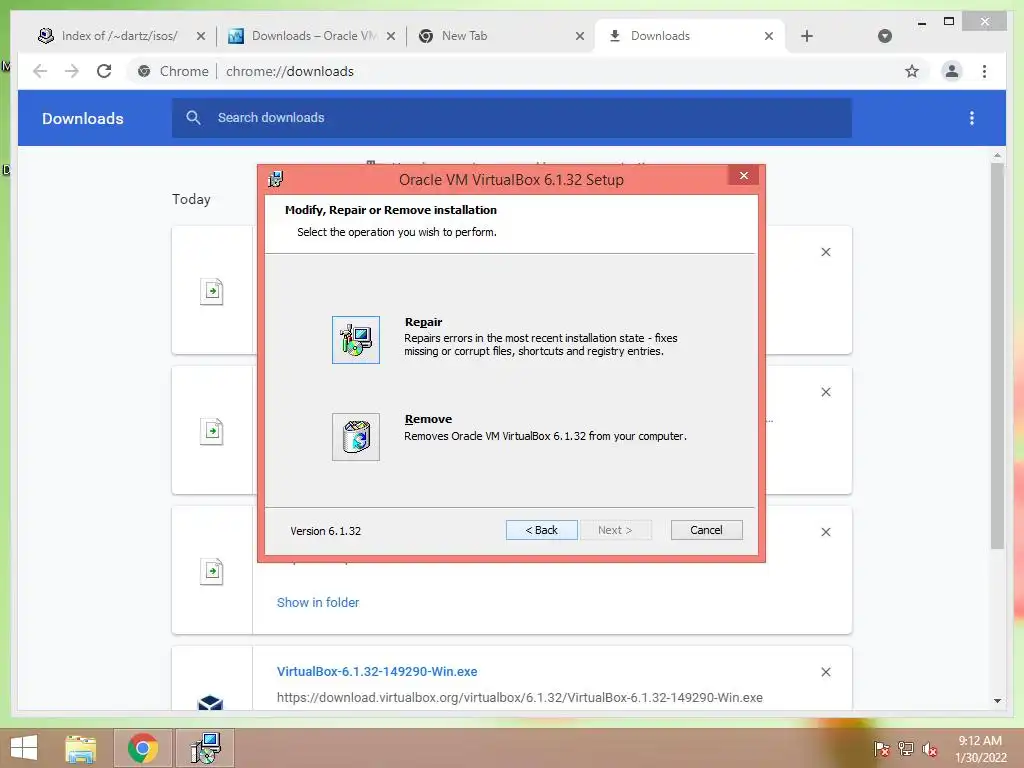Click the download.virtualbox.org source URL

(520, 697)
